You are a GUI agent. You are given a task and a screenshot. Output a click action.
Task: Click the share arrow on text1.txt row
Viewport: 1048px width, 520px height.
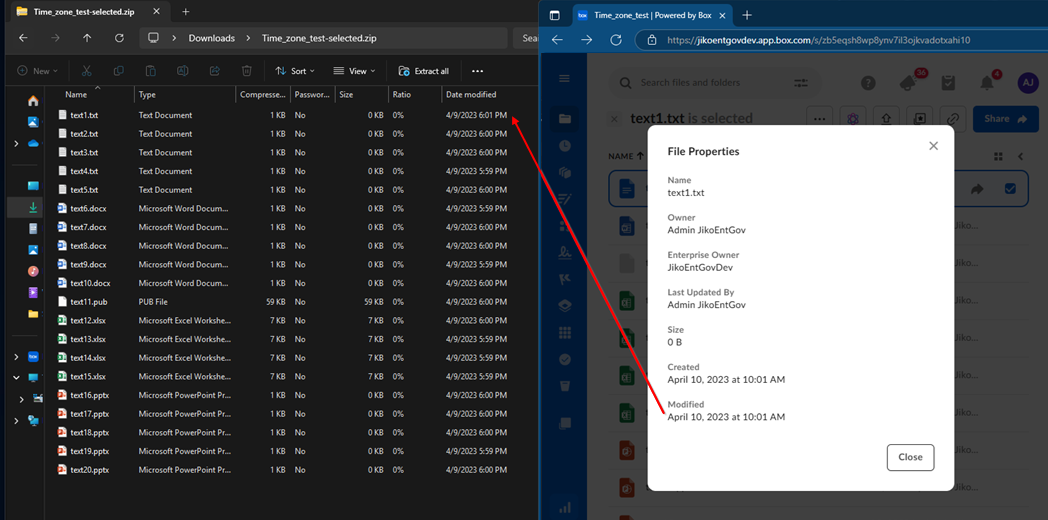[x=977, y=189]
